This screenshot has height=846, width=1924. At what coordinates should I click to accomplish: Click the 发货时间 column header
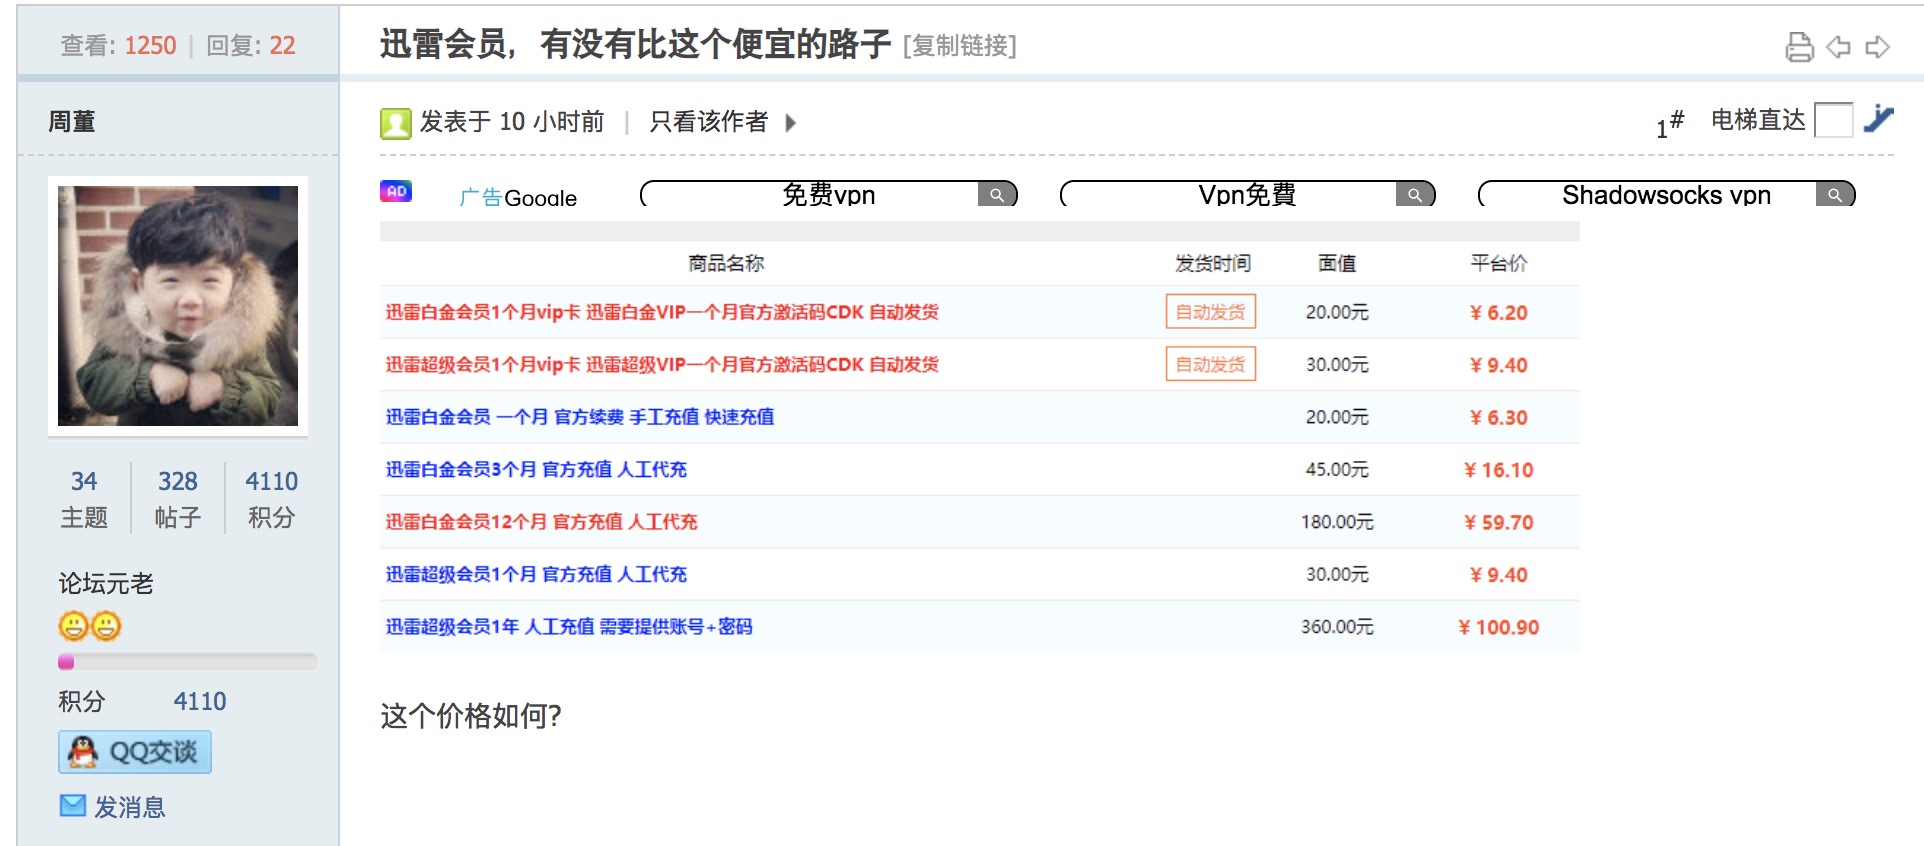coord(1212,263)
